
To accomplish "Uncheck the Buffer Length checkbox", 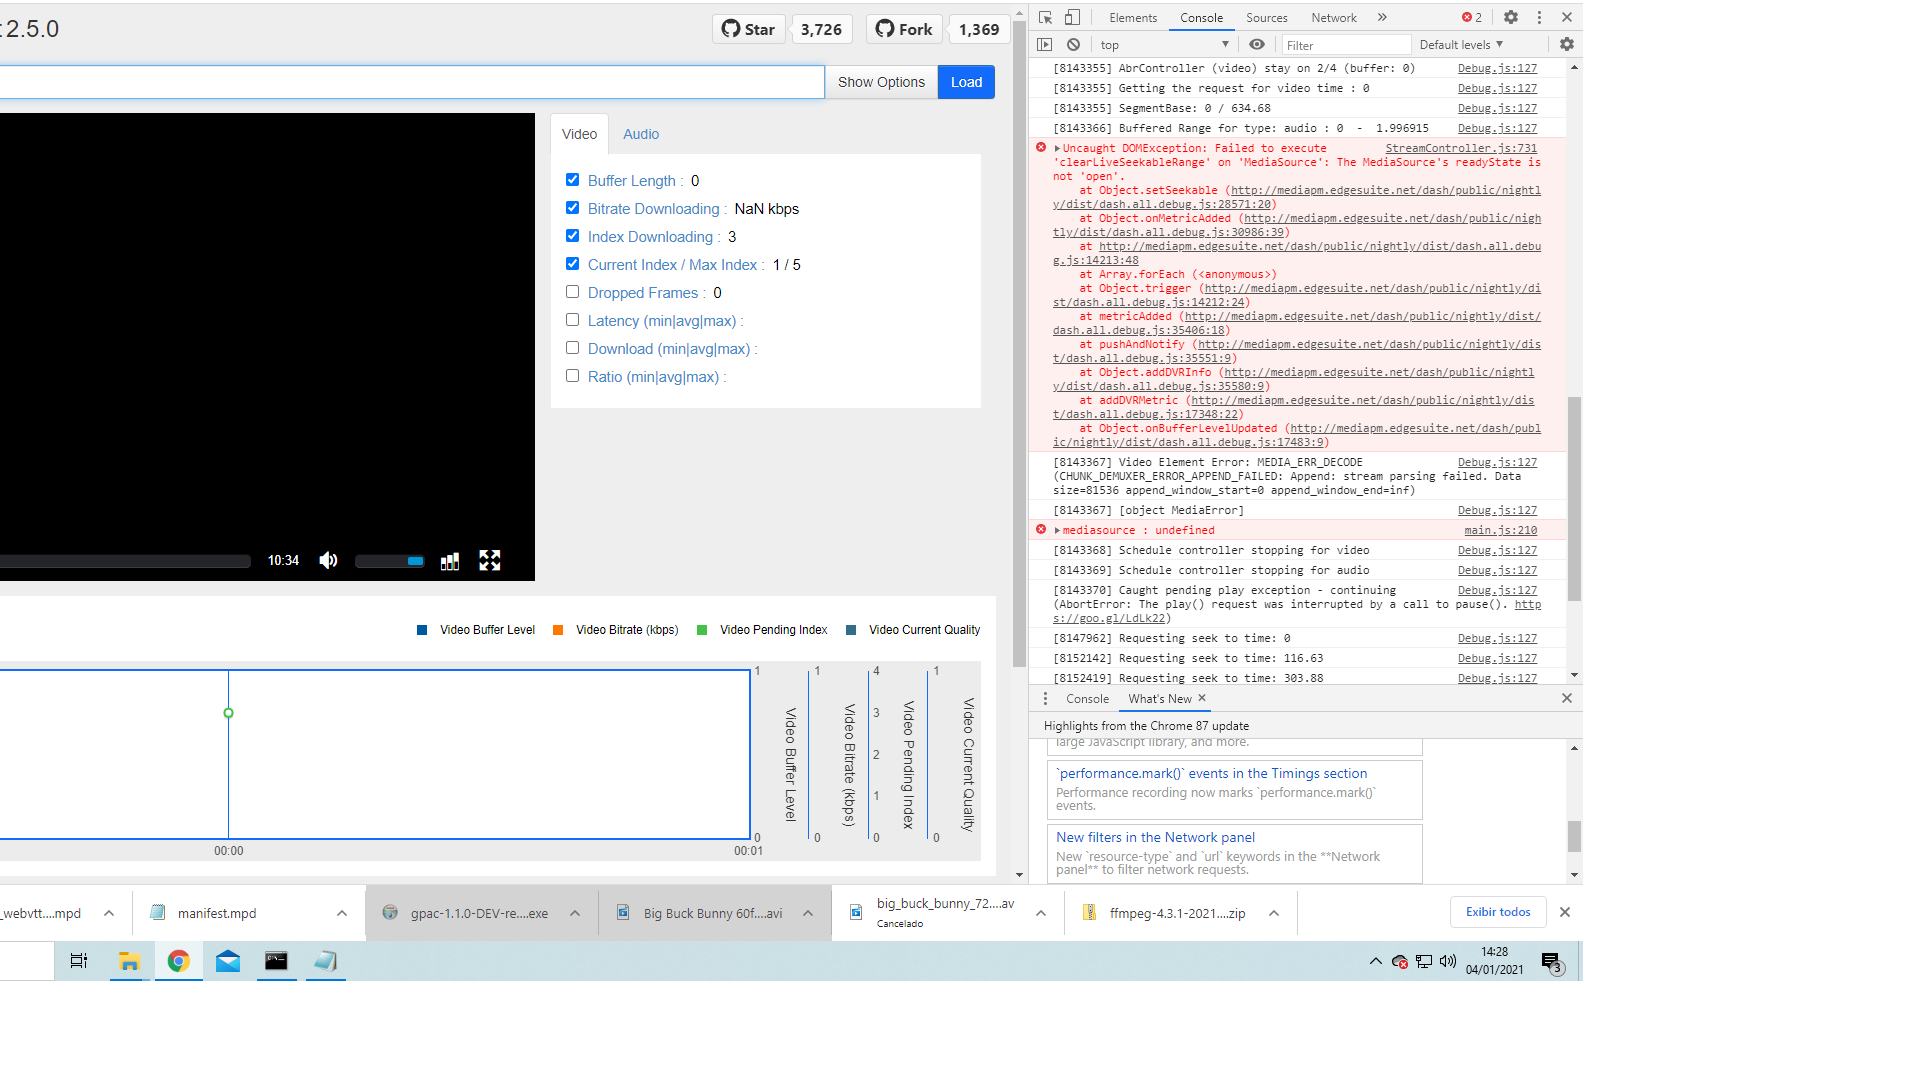I will [x=572, y=179].
